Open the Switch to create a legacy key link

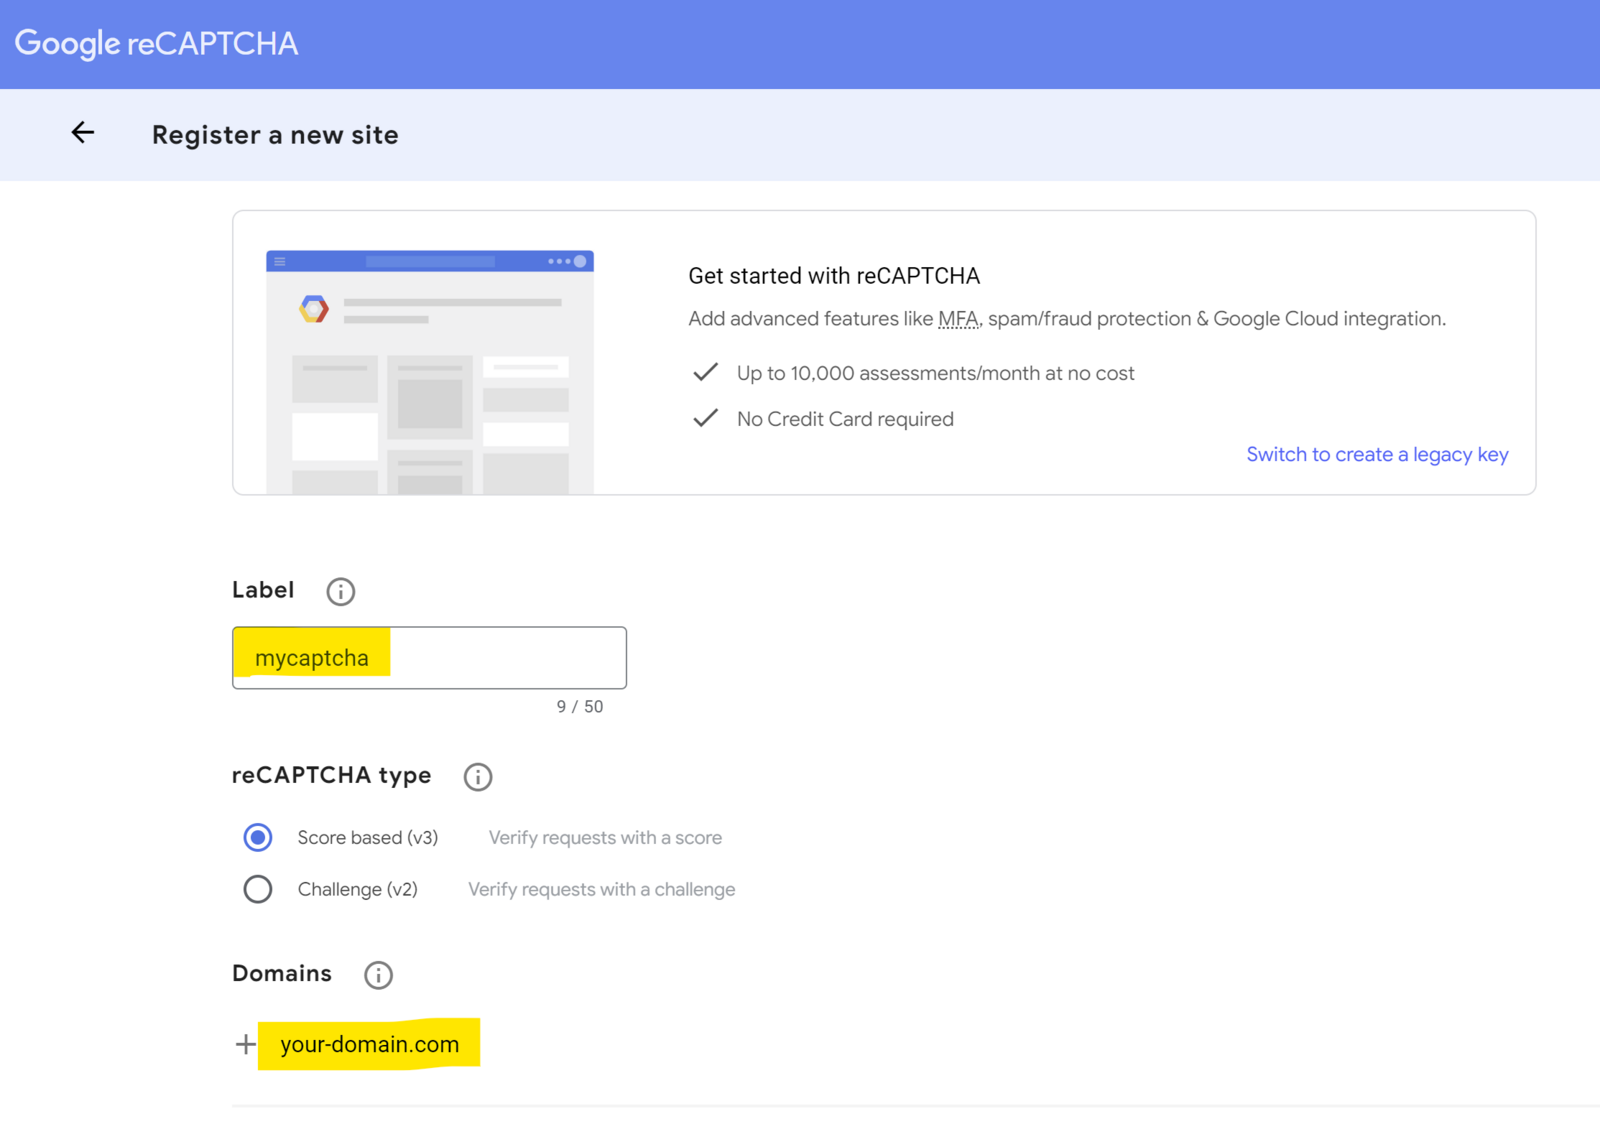click(1377, 454)
